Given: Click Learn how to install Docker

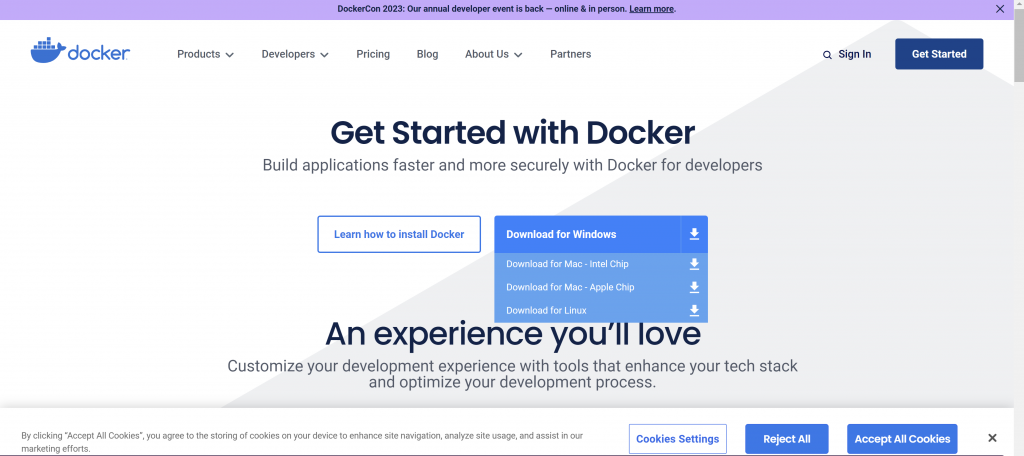Looking at the screenshot, I should click(x=399, y=234).
